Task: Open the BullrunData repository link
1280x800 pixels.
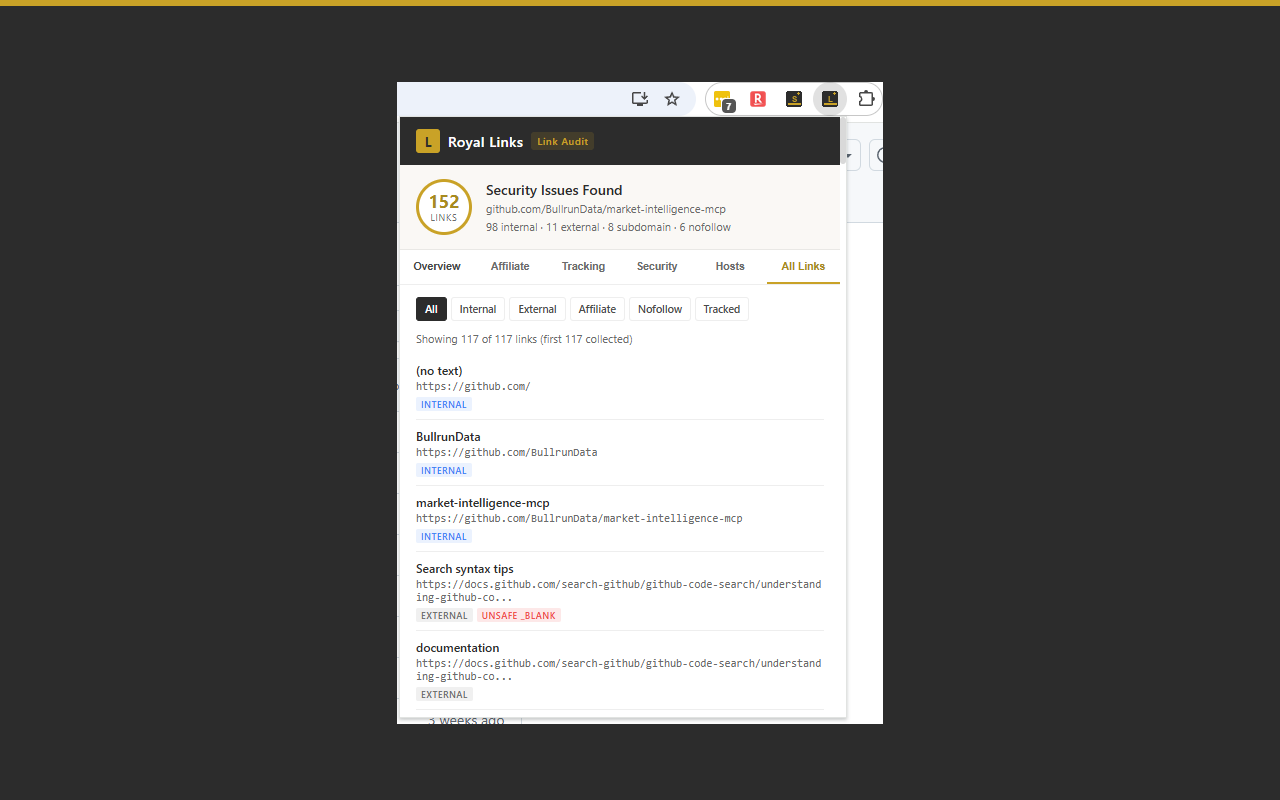Action: click(448, 436)
